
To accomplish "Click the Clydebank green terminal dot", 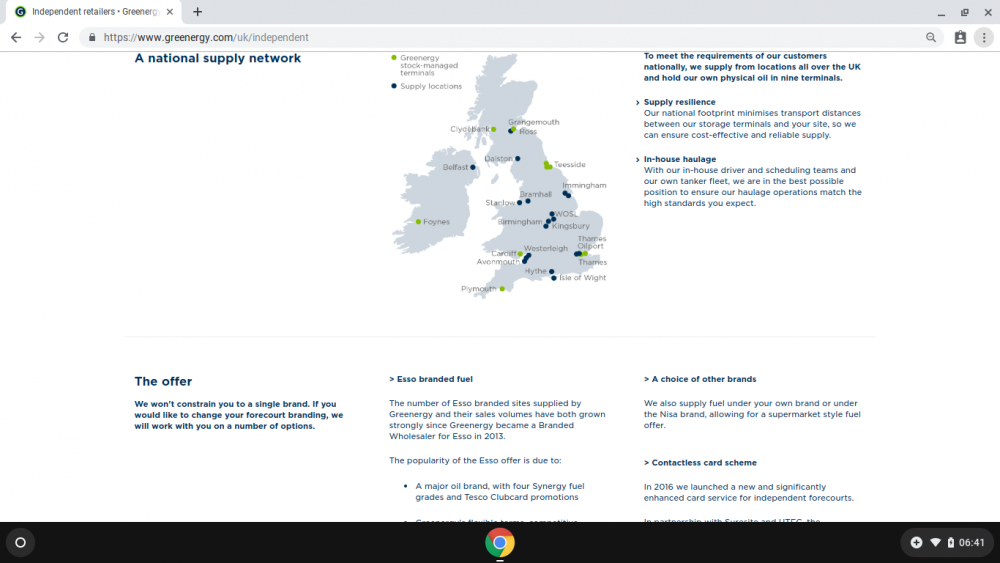I will click(493, 129).
